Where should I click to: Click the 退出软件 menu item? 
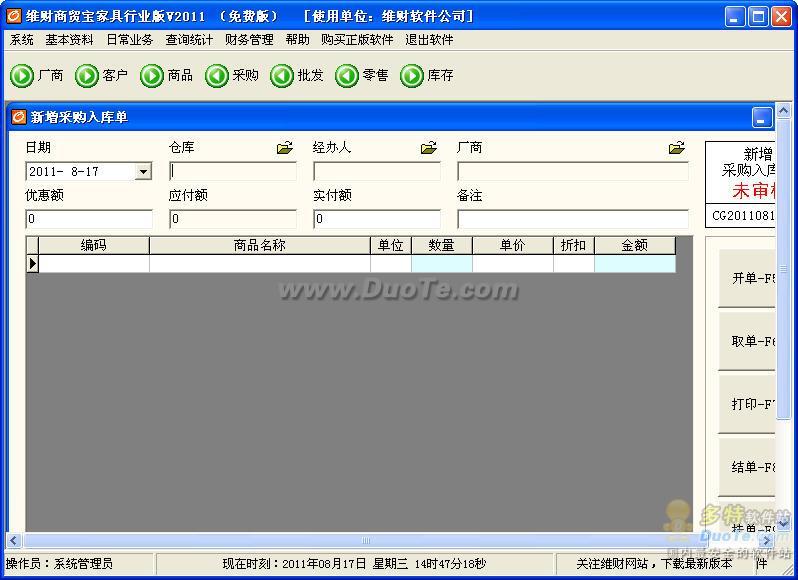pyautogui.click(x=429, y=40)
